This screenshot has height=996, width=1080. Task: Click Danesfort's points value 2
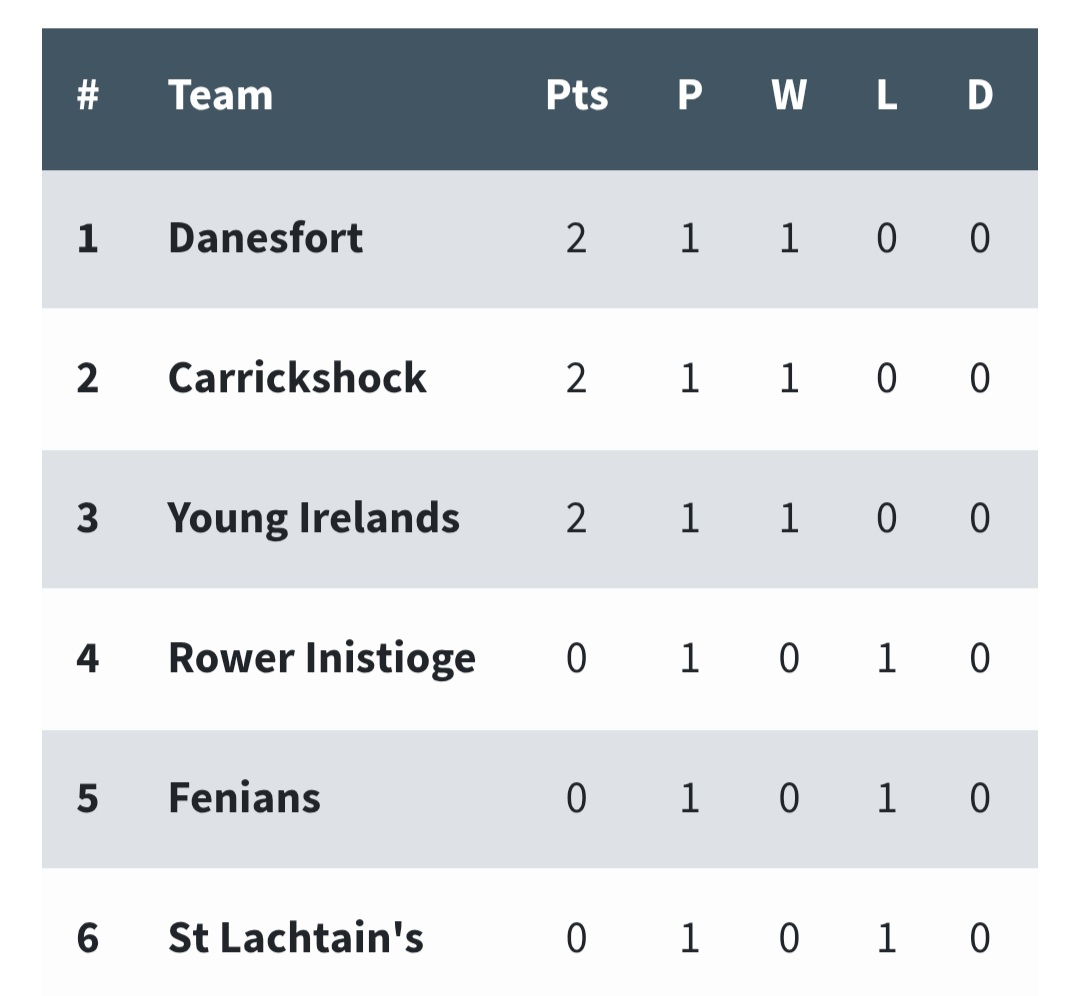[576, 239]
